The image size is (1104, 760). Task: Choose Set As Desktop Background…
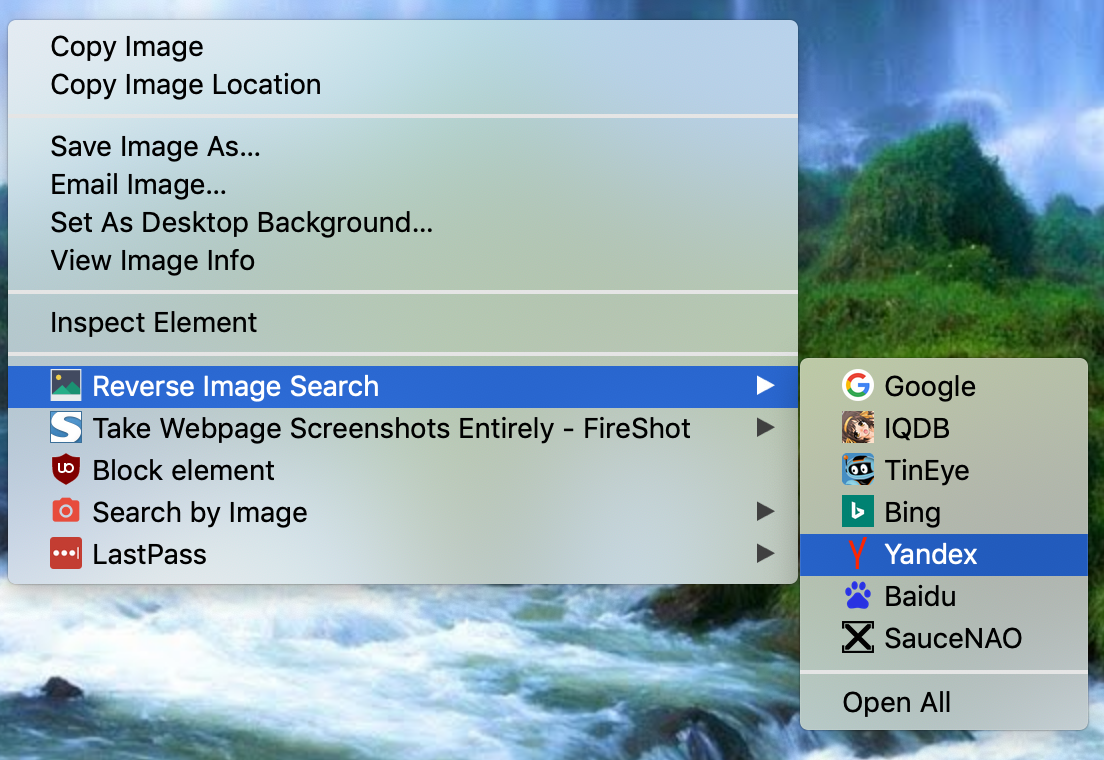(241, 223)
